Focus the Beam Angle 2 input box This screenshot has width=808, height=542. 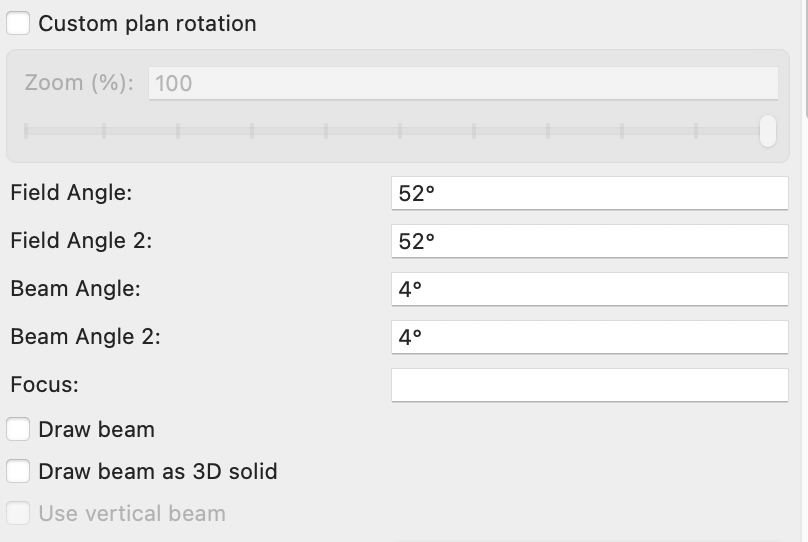[590, 337]
